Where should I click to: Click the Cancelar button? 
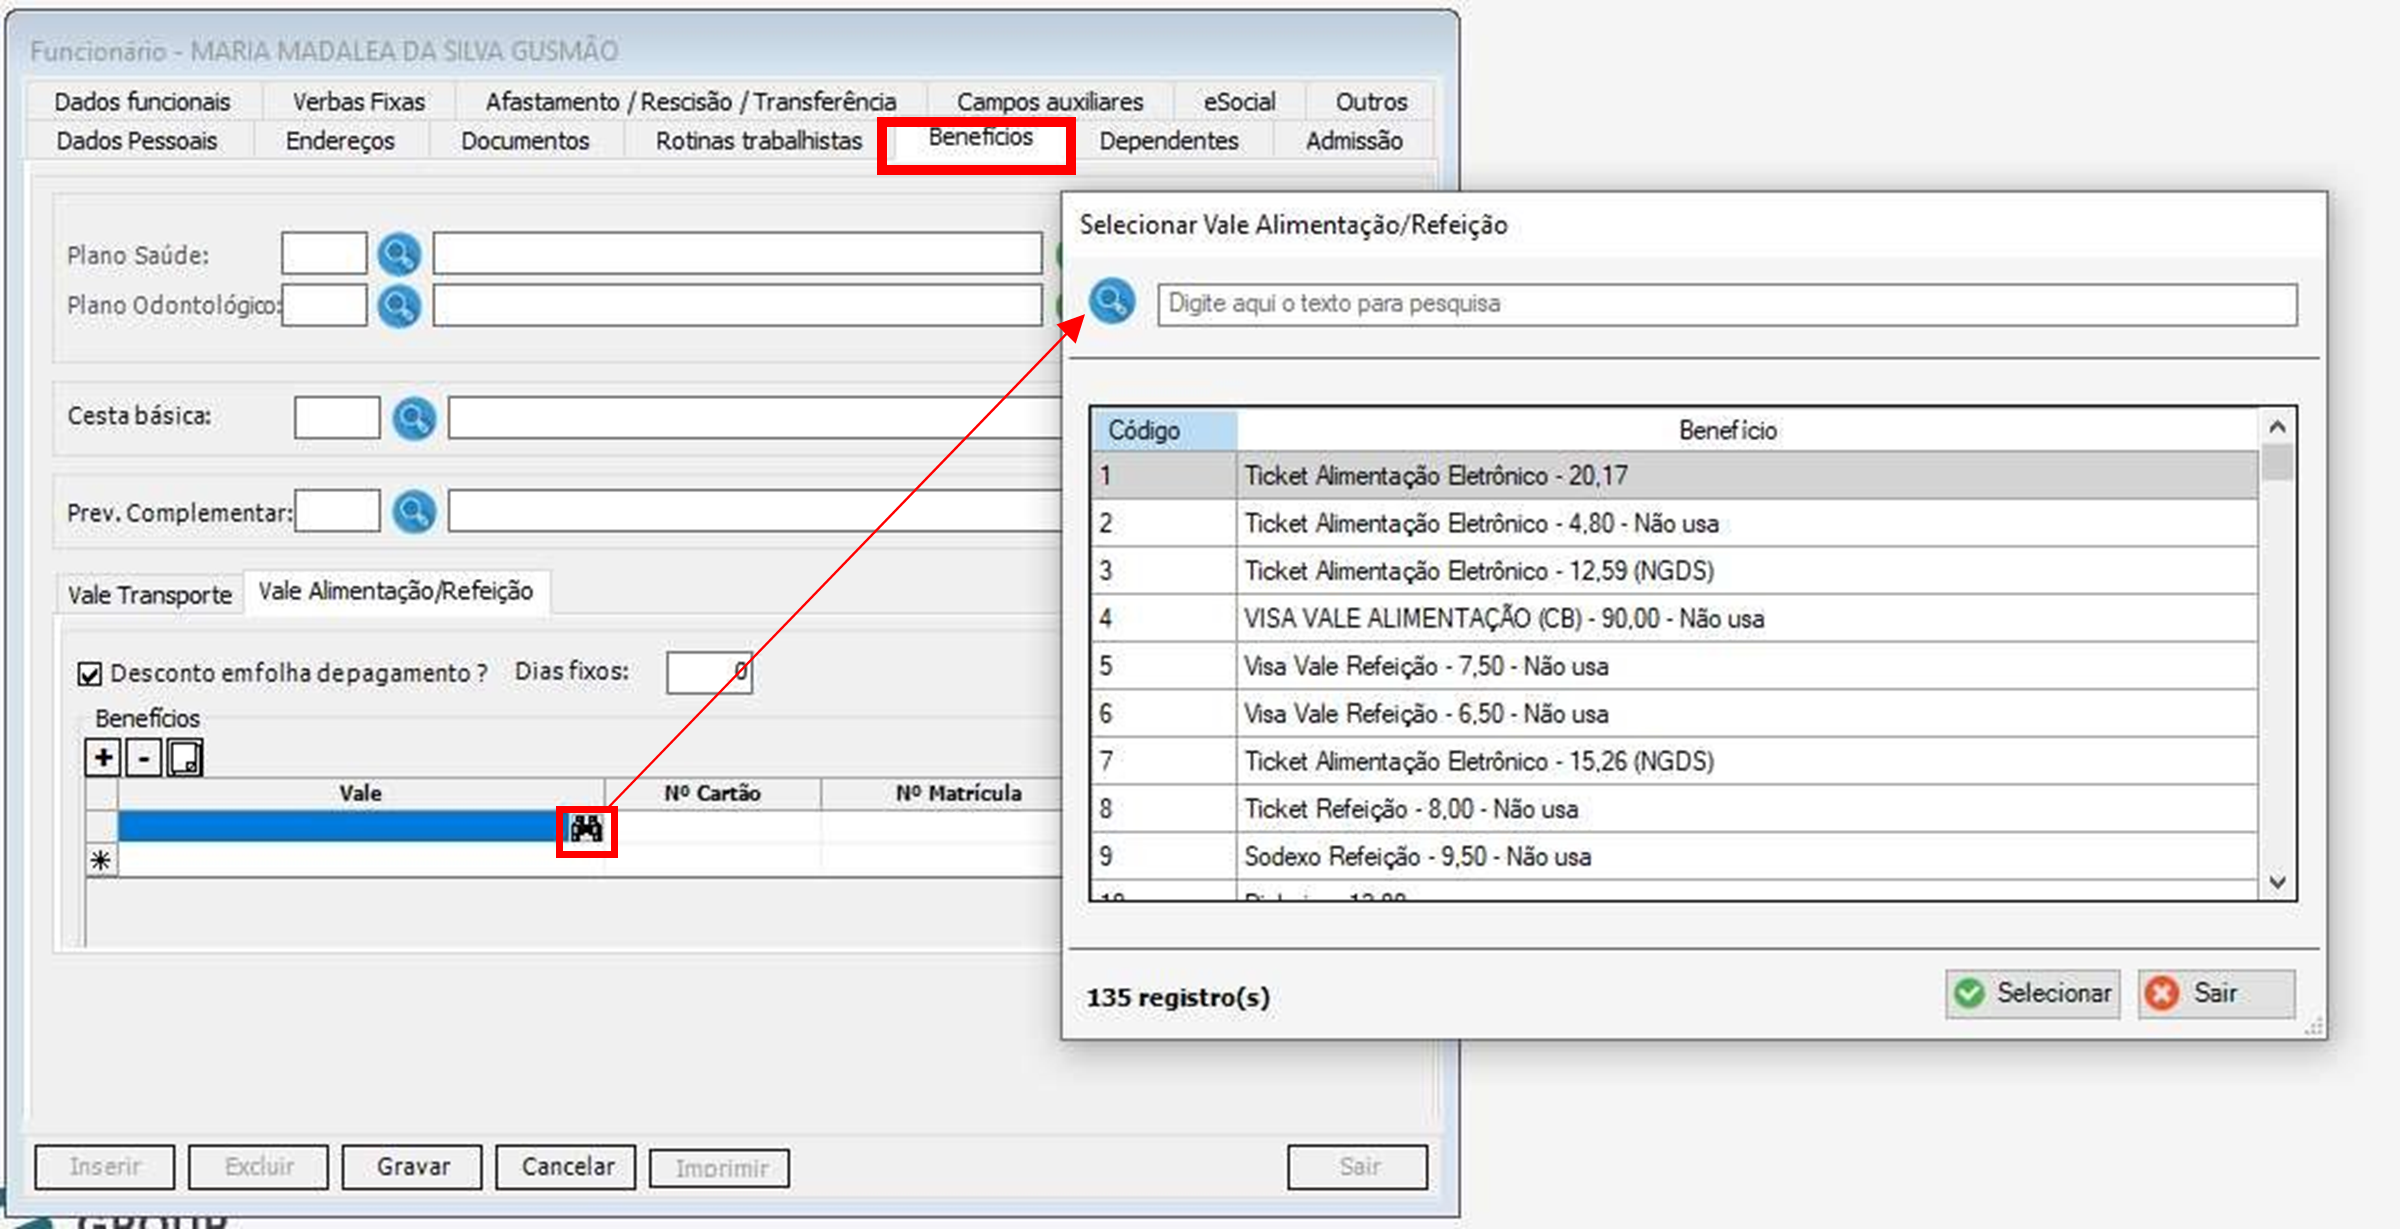pyautogui.click(x=566, y=1167)
